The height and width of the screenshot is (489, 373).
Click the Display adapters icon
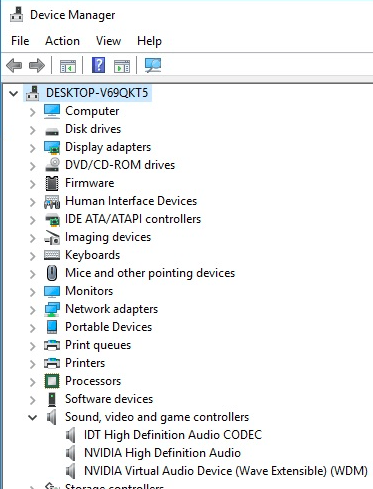[x=52, y=147]
